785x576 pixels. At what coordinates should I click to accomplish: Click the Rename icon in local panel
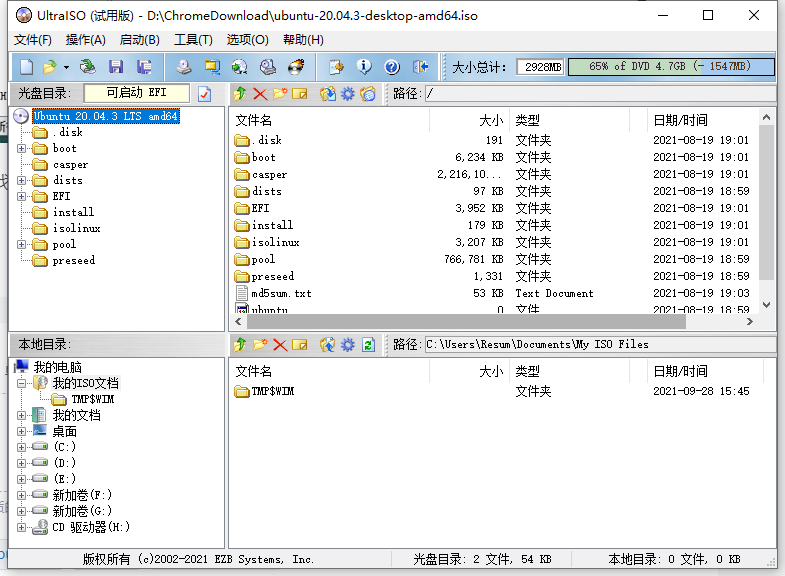[299, 344]
